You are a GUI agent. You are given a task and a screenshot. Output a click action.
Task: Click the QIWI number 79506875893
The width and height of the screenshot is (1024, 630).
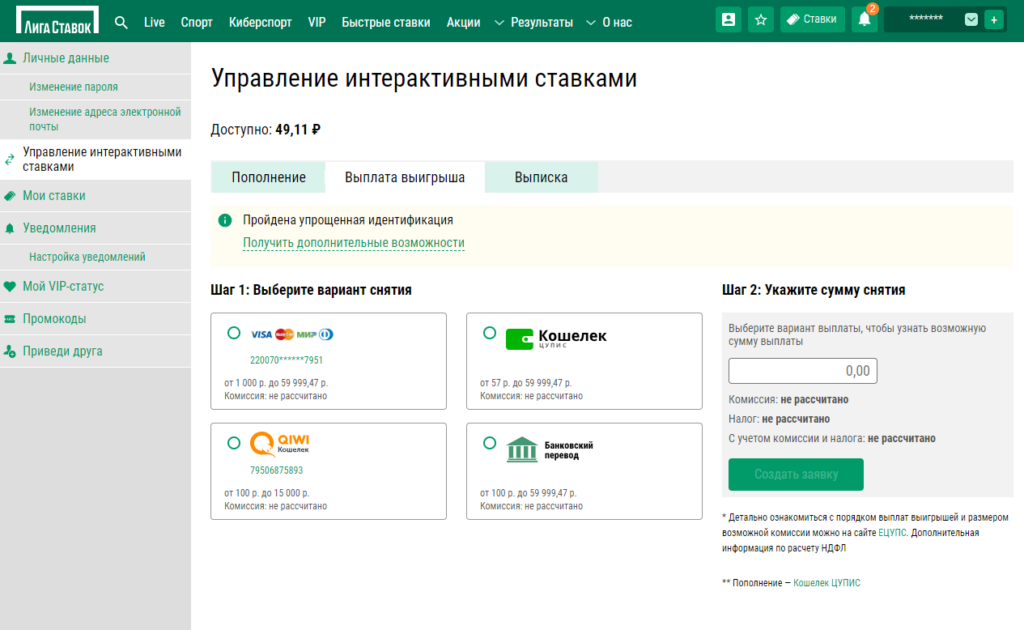click(x=276, y=471)
